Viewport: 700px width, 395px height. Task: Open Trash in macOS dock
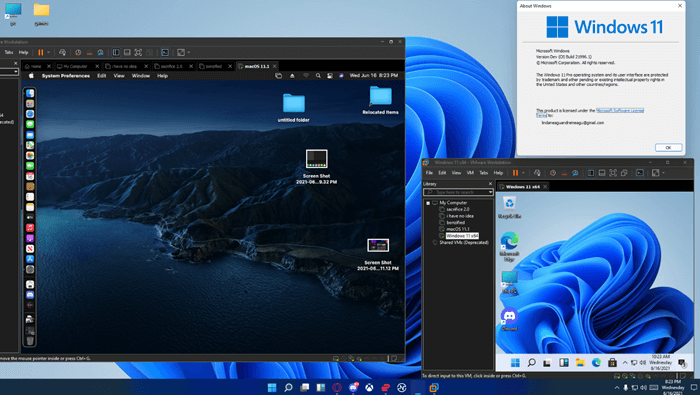(x=30, y=341)
